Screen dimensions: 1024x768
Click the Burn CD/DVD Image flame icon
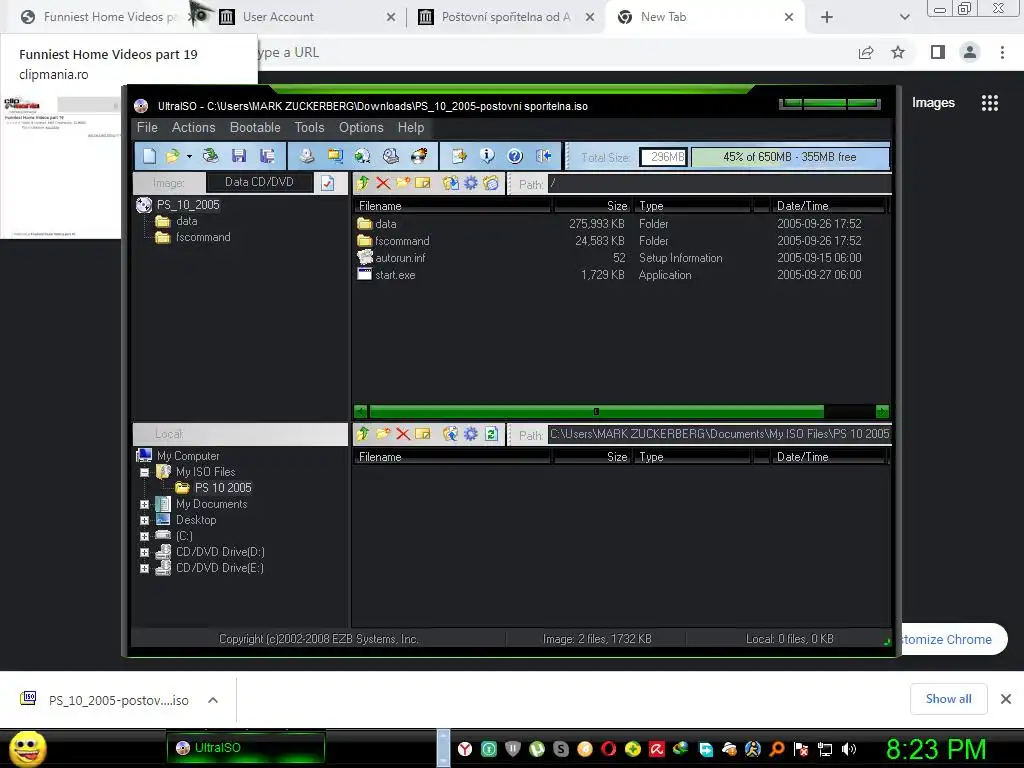click(x=419, y=156)
